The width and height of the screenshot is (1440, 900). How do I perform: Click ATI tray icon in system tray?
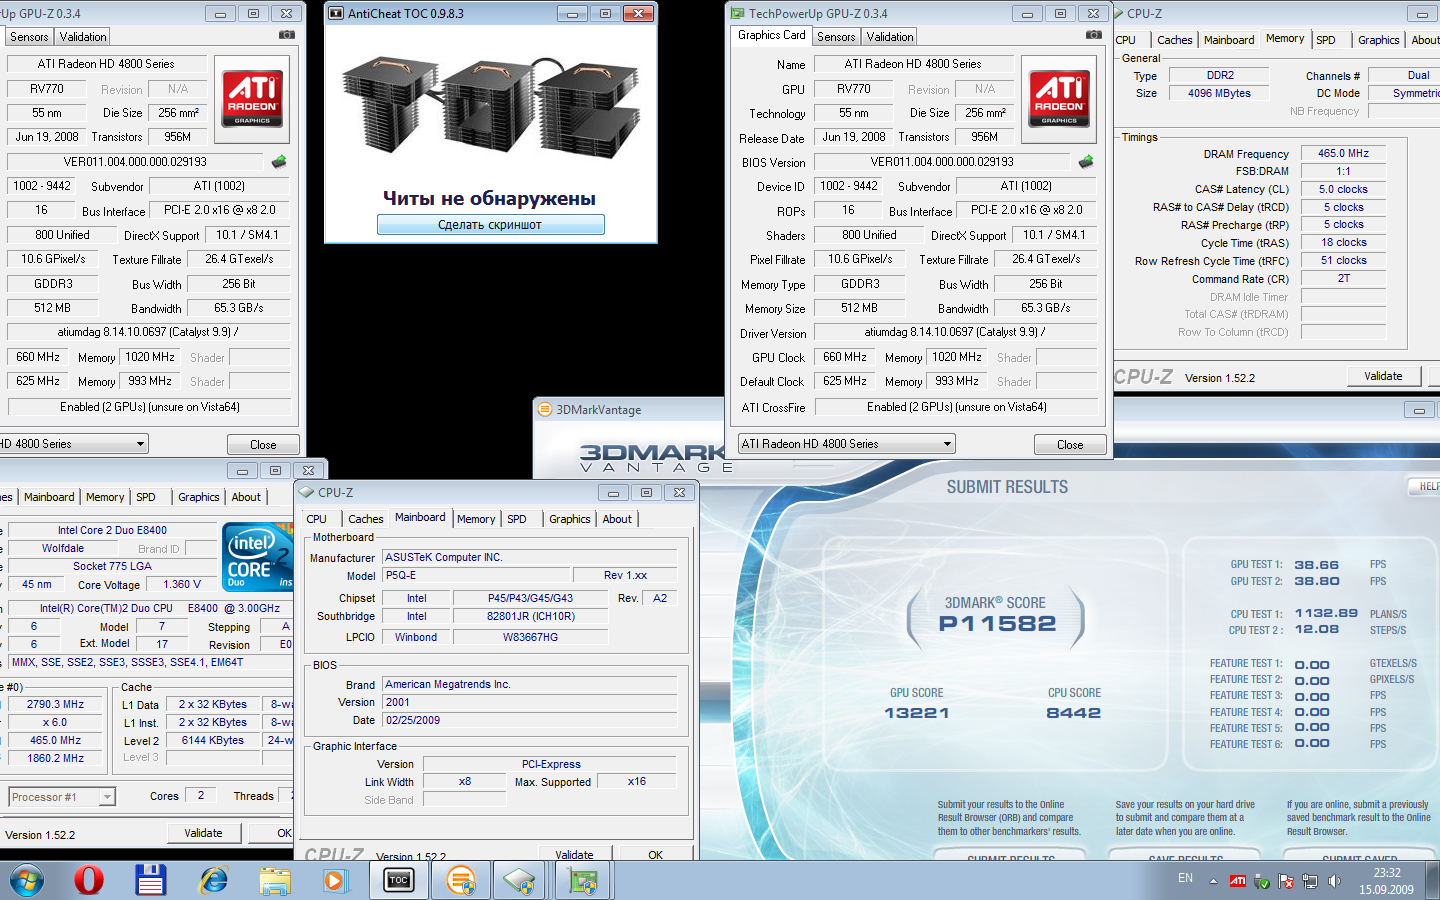(x=1238, y=881)
